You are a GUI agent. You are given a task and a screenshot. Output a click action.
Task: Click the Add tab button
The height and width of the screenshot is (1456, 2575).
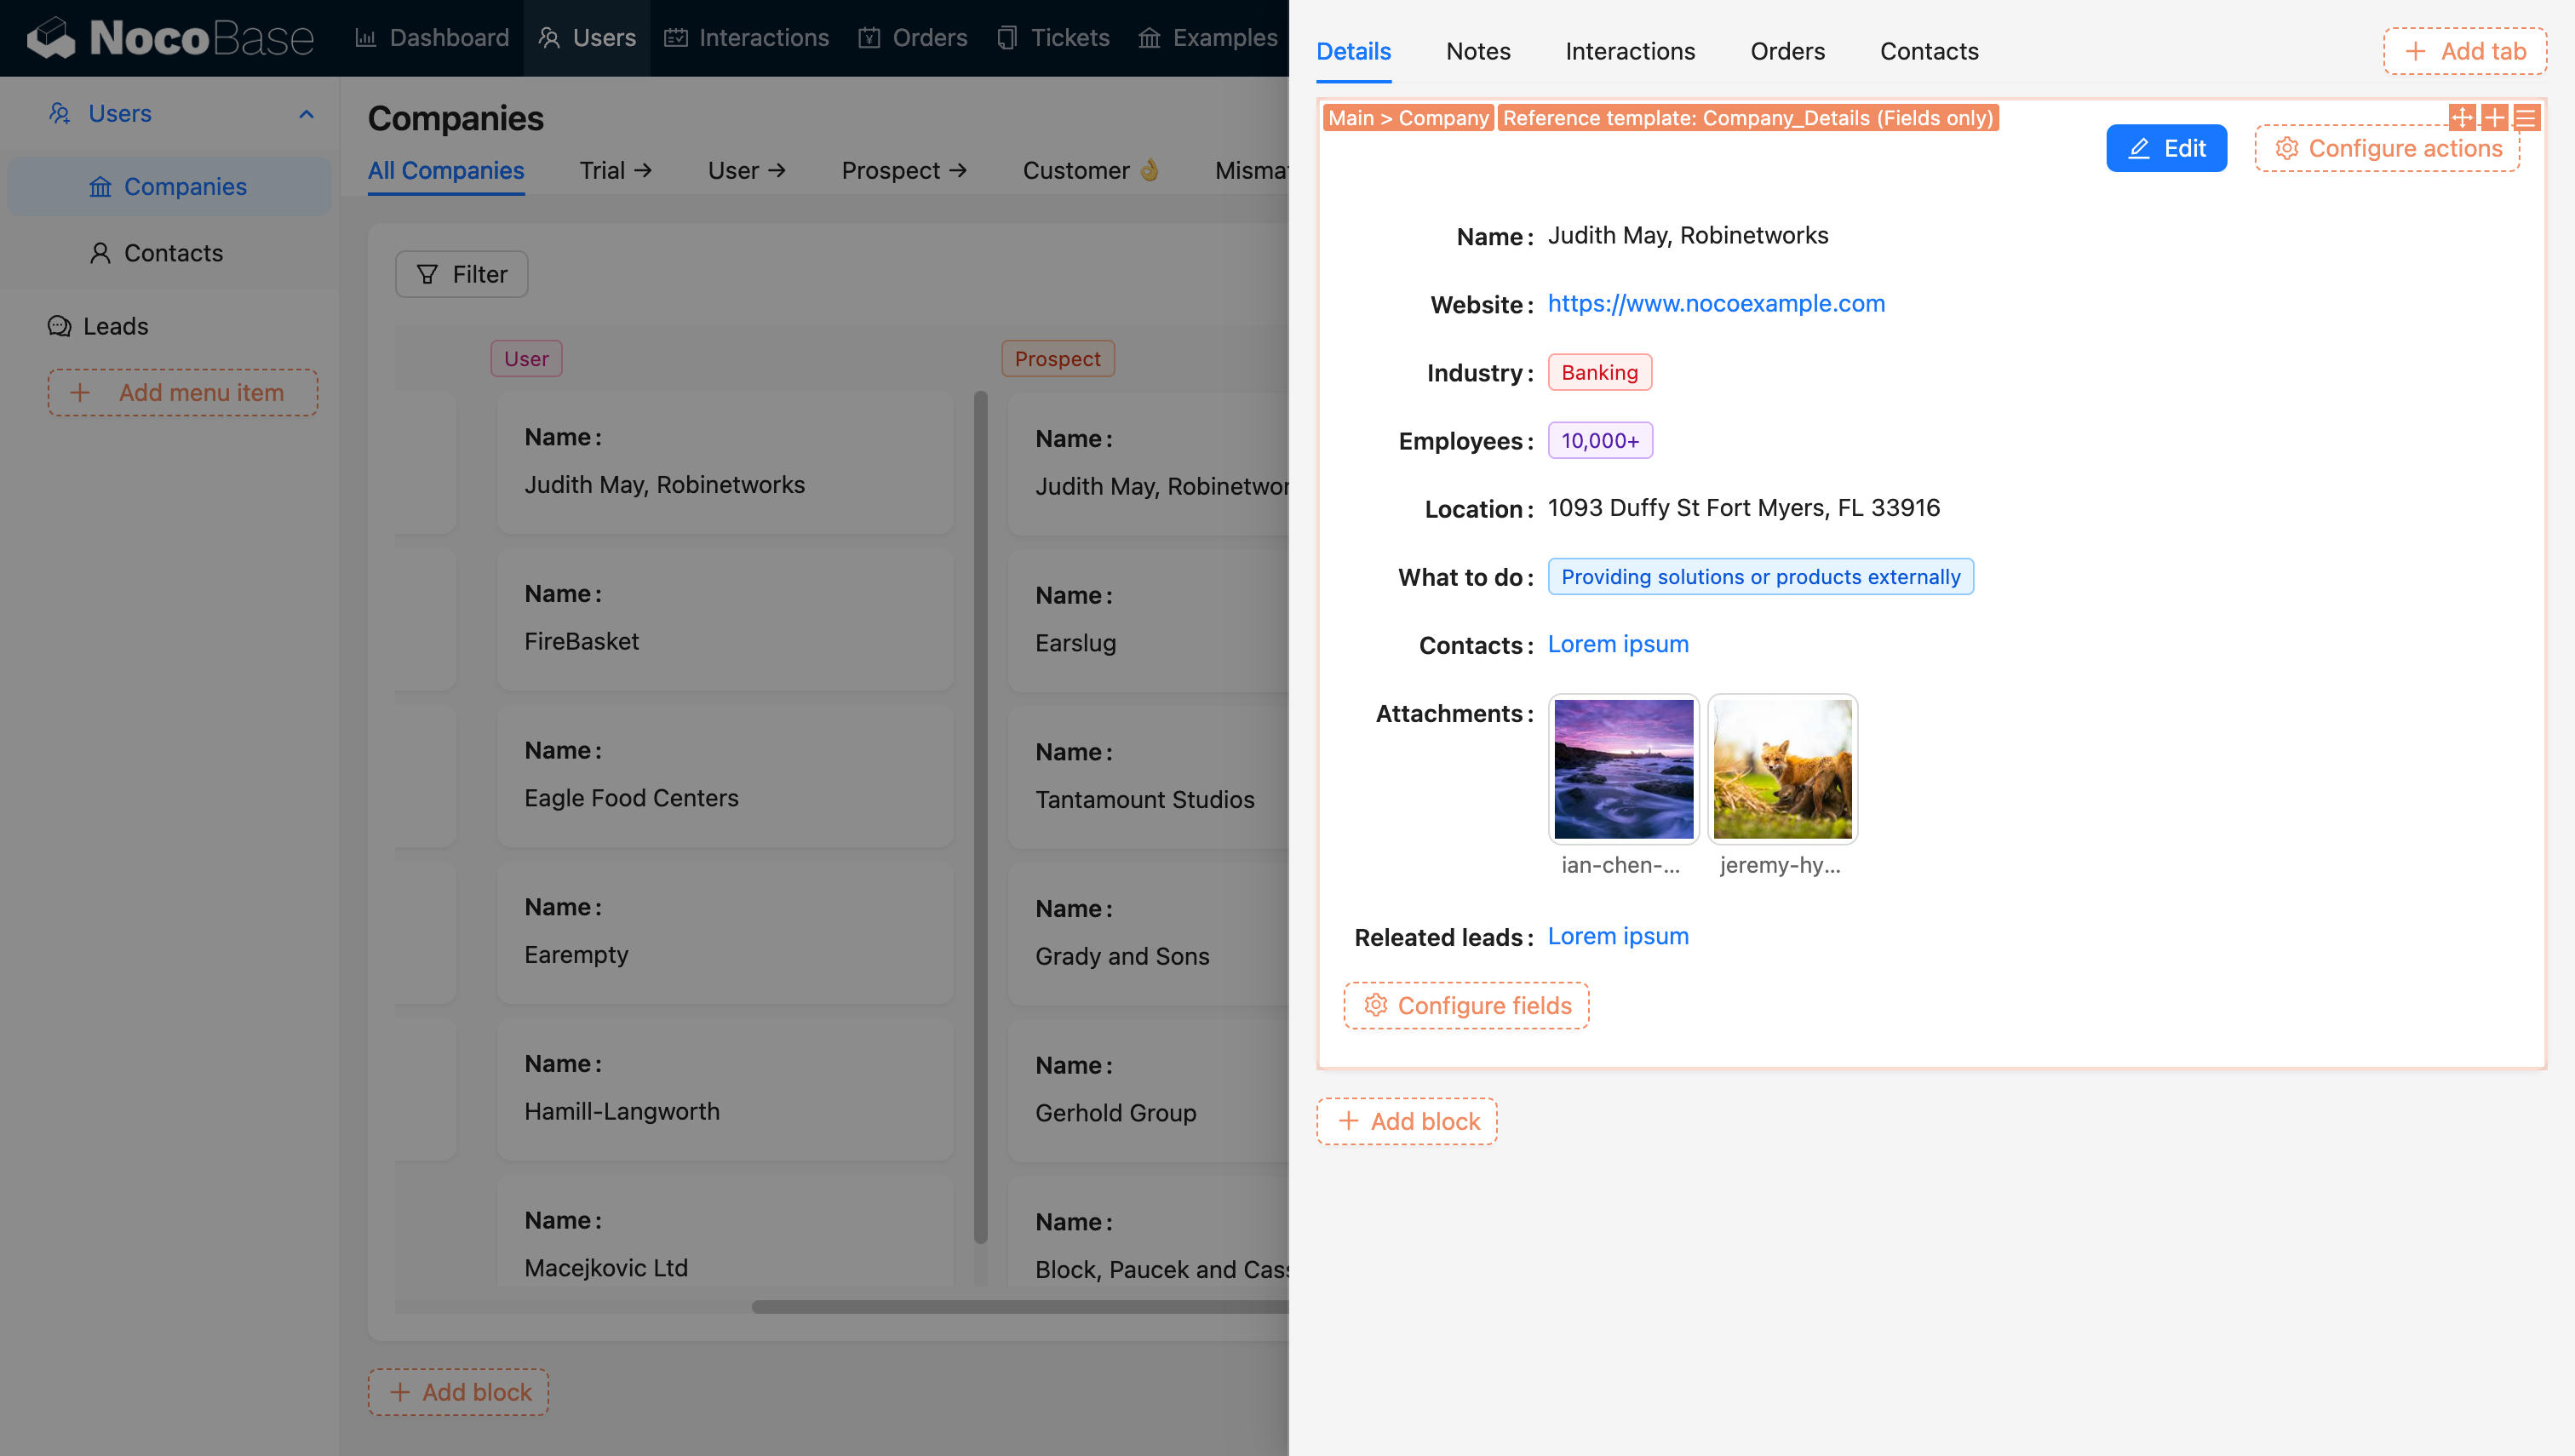pos(2464,51)
